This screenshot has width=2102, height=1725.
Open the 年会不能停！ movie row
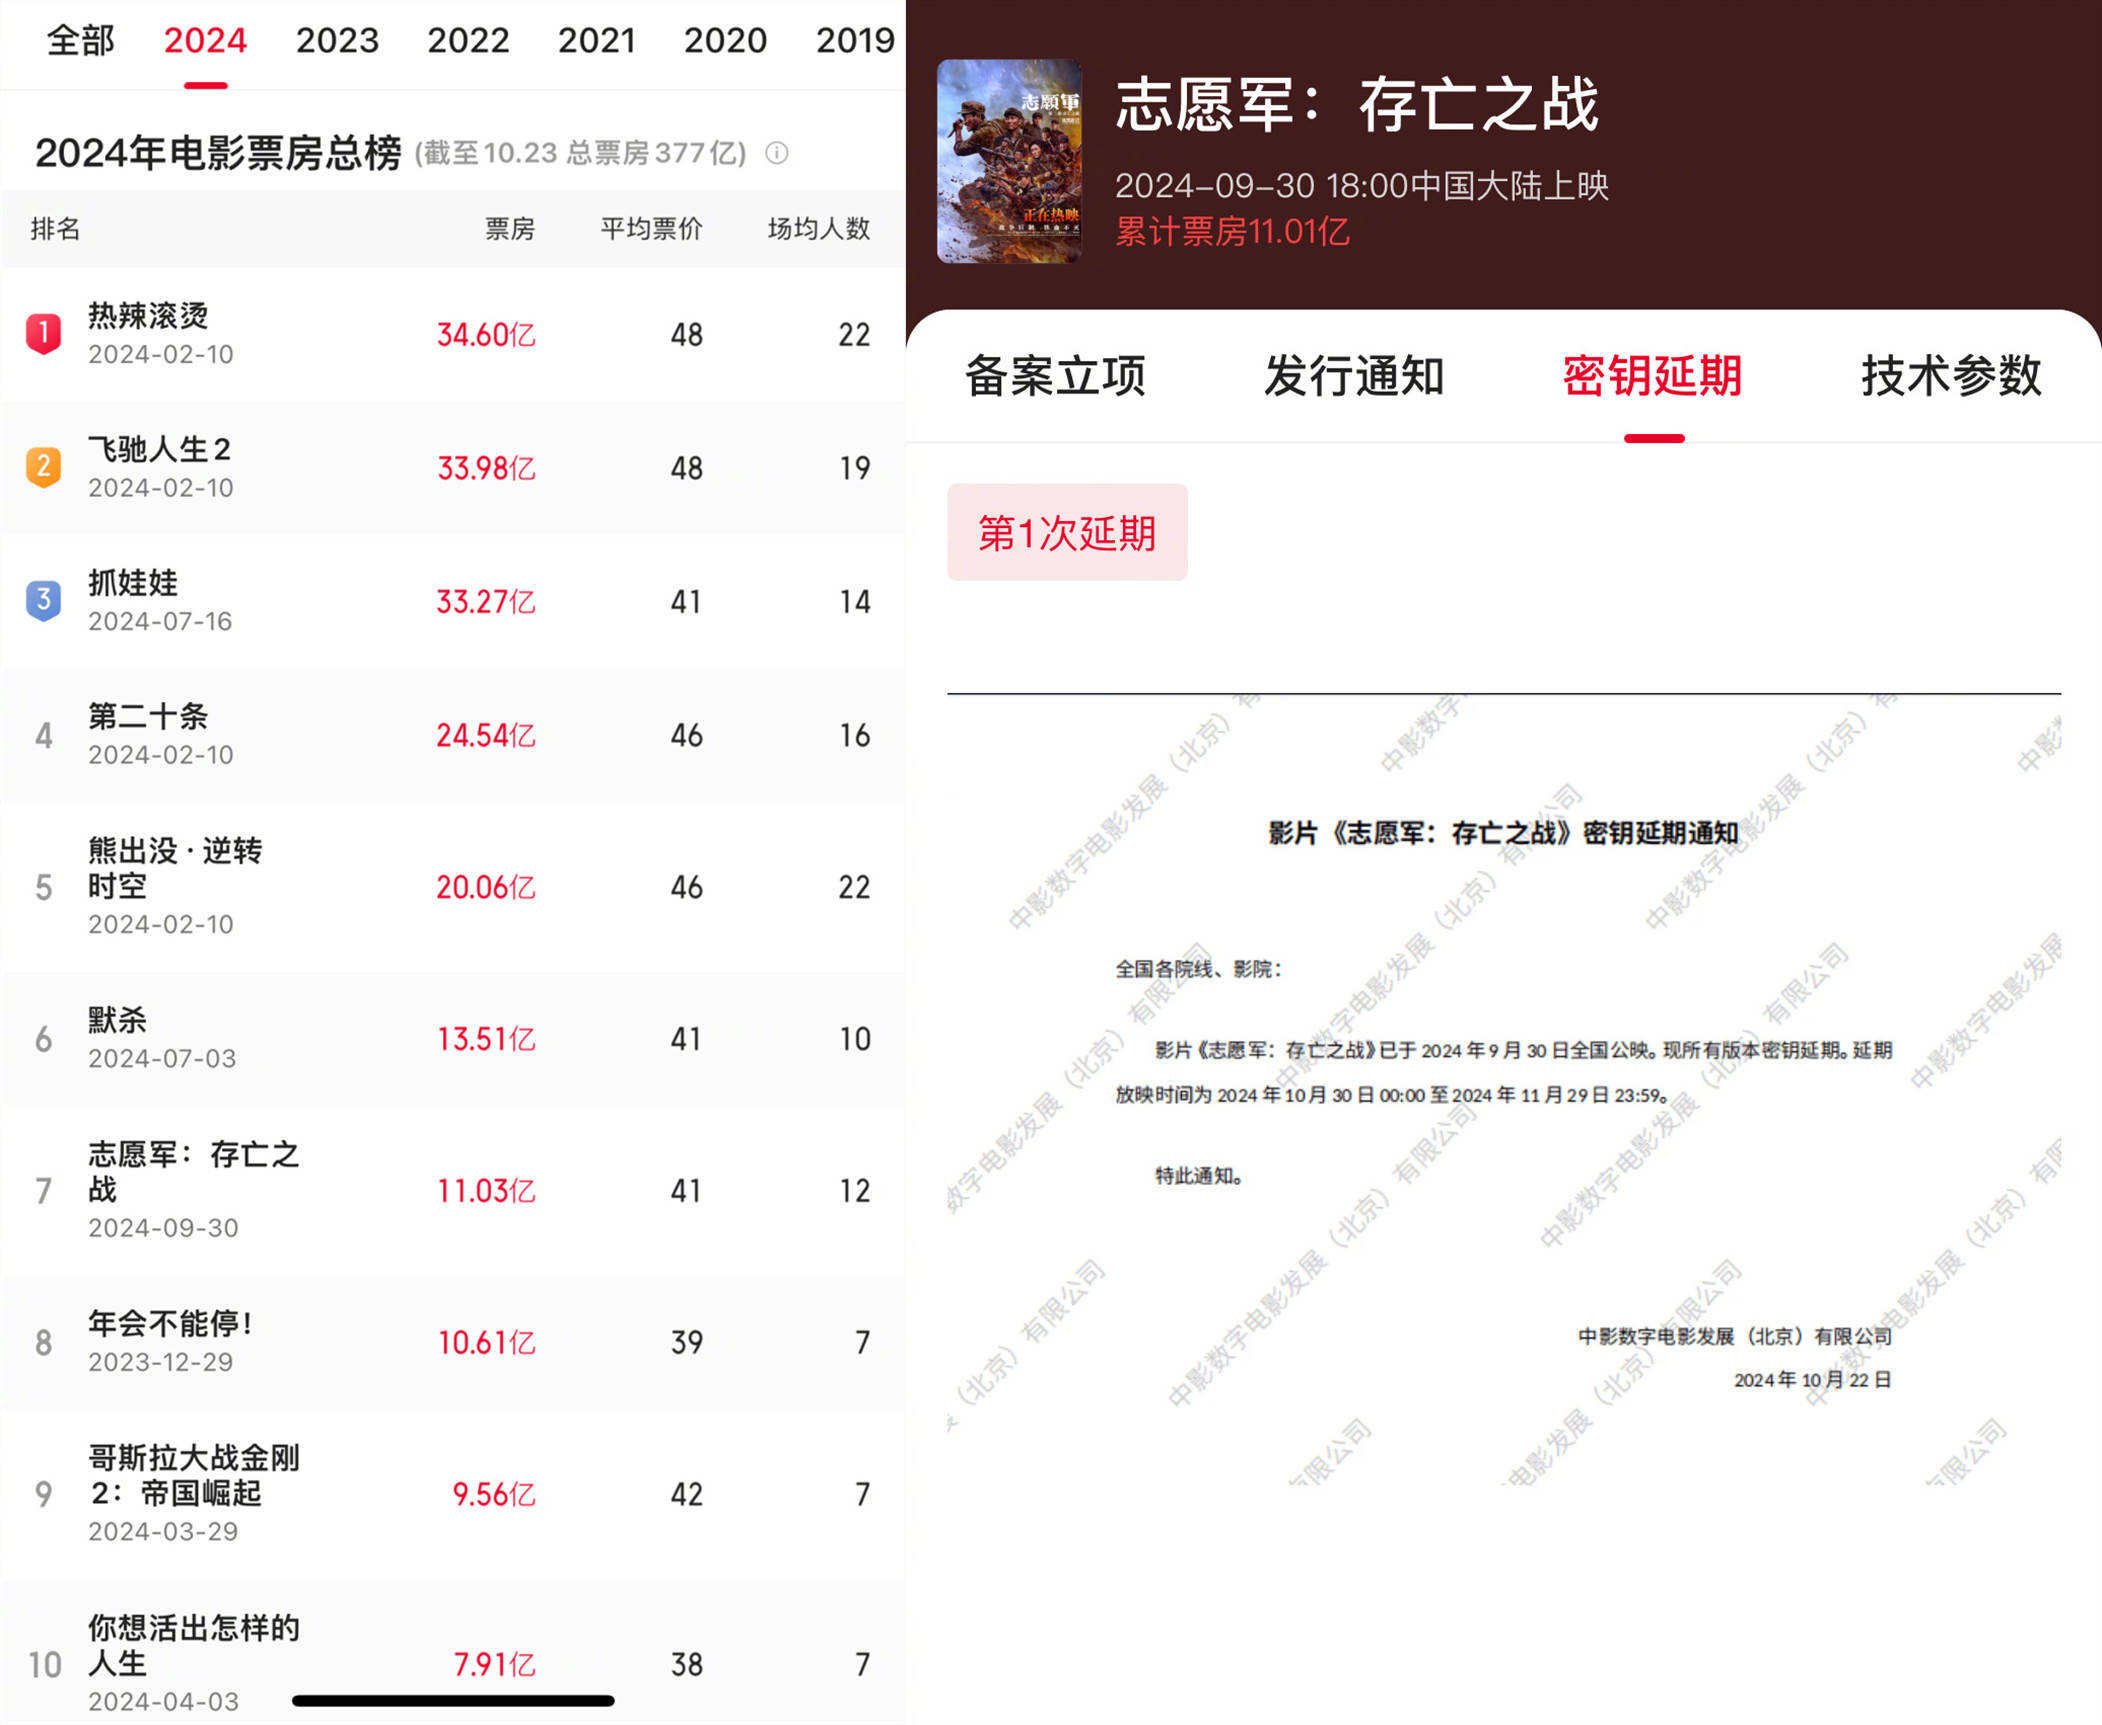coord(453,1342)
